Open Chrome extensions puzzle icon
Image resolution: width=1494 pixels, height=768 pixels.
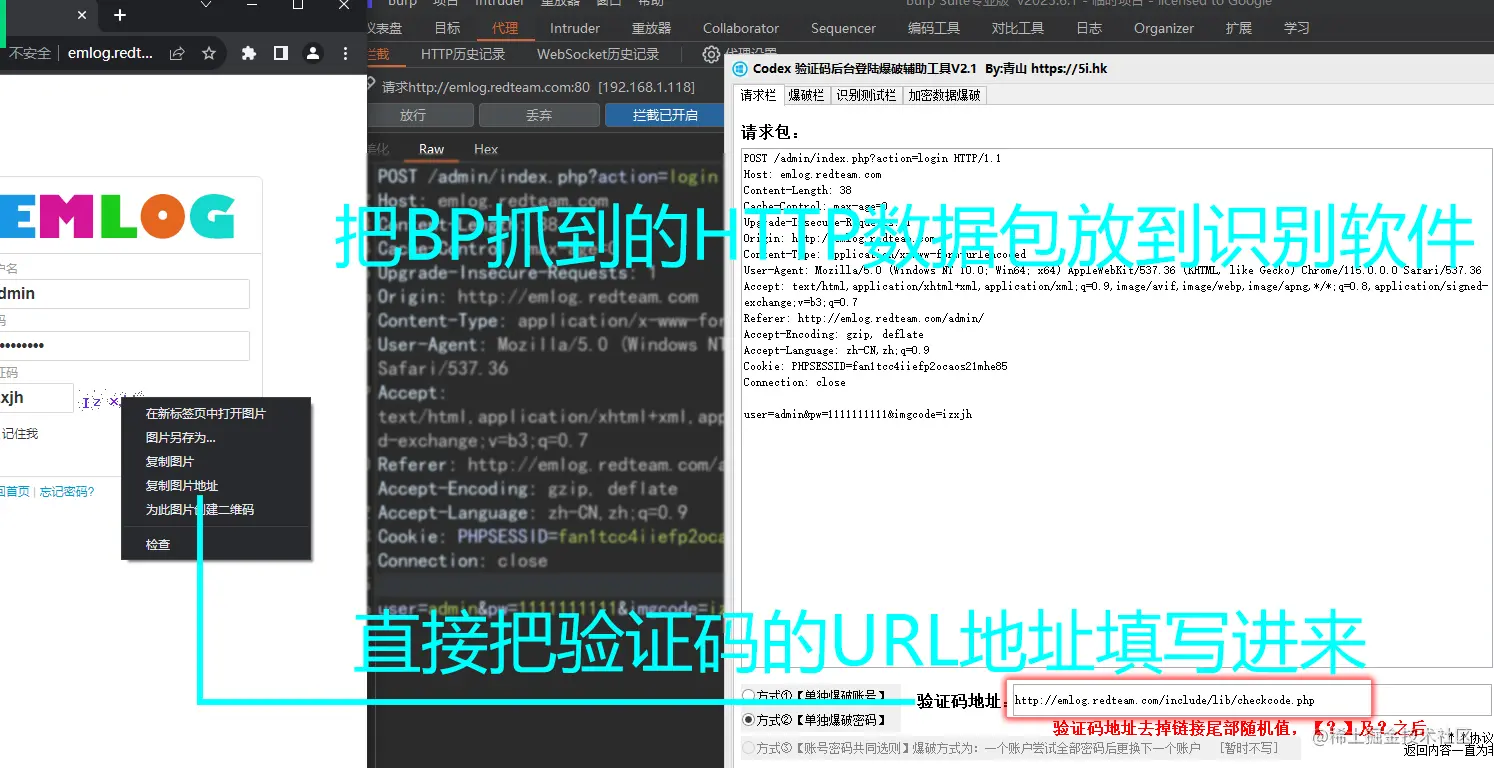[x=249, y=53]
